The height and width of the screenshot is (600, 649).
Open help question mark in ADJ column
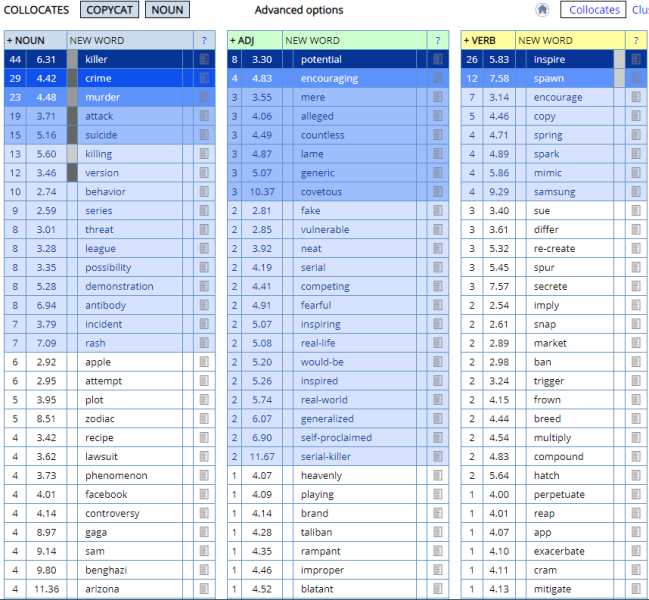438,41
